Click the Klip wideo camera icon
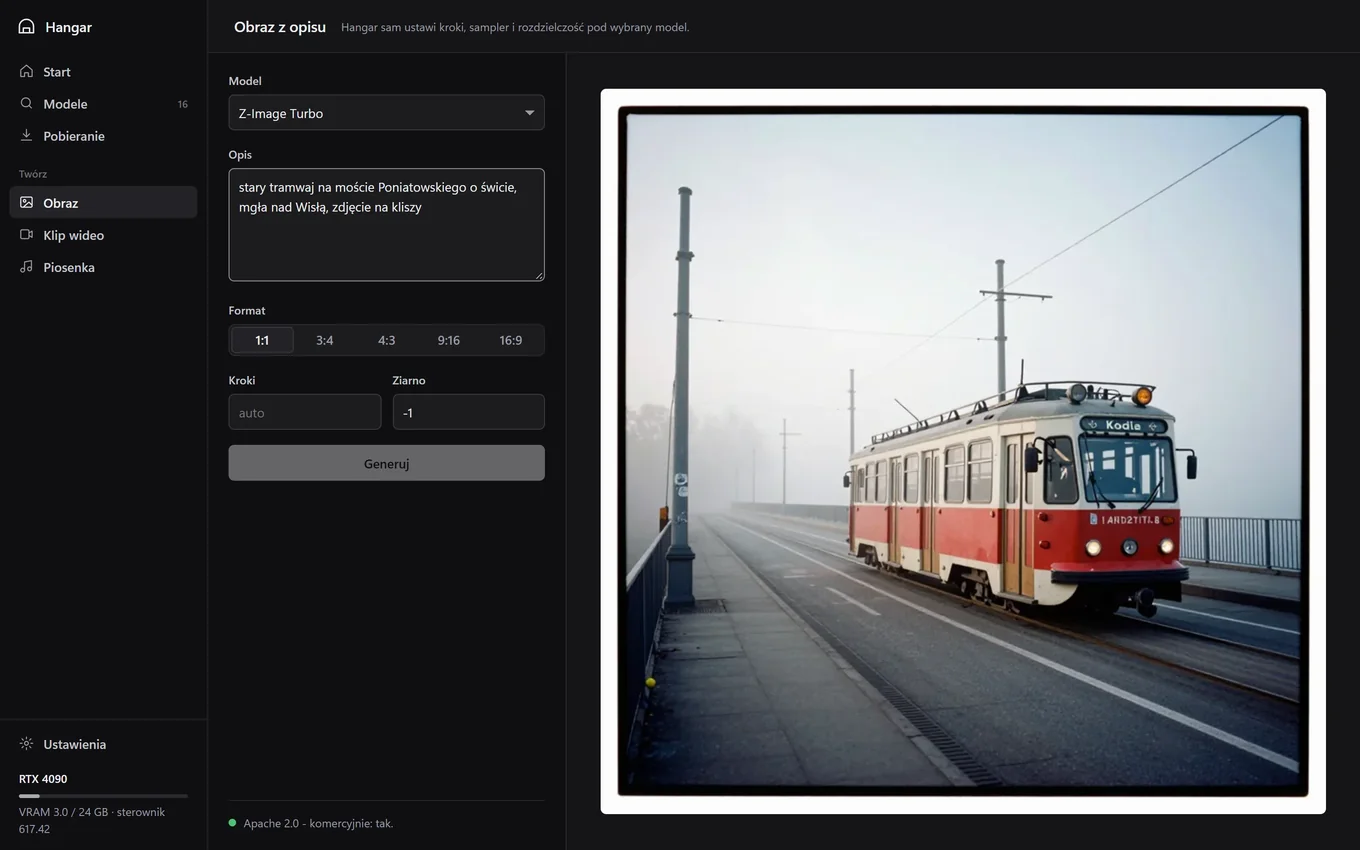 click(26, 235)
